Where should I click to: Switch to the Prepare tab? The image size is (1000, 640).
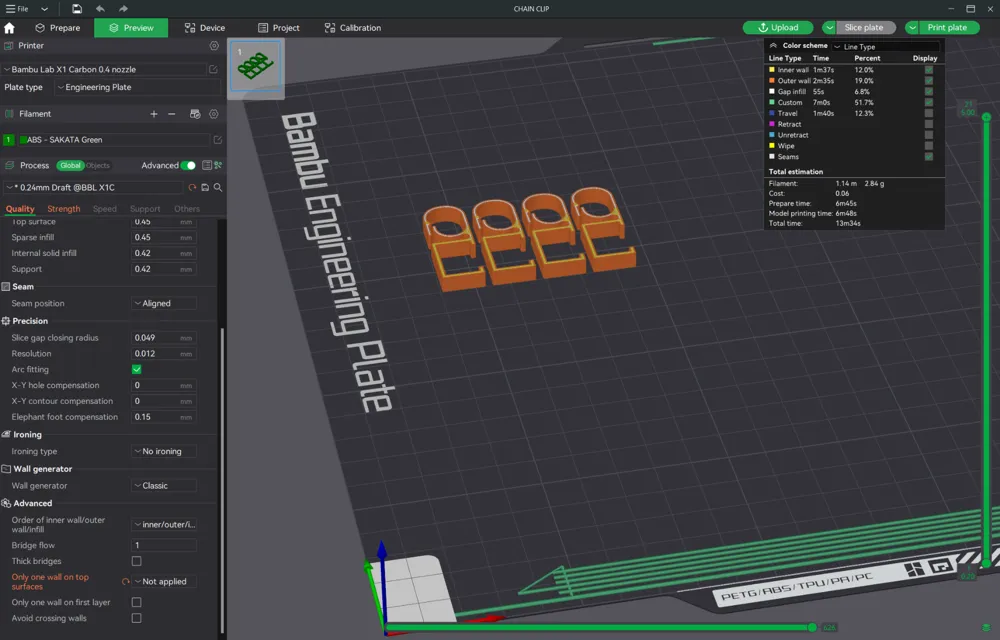(57, 28)
